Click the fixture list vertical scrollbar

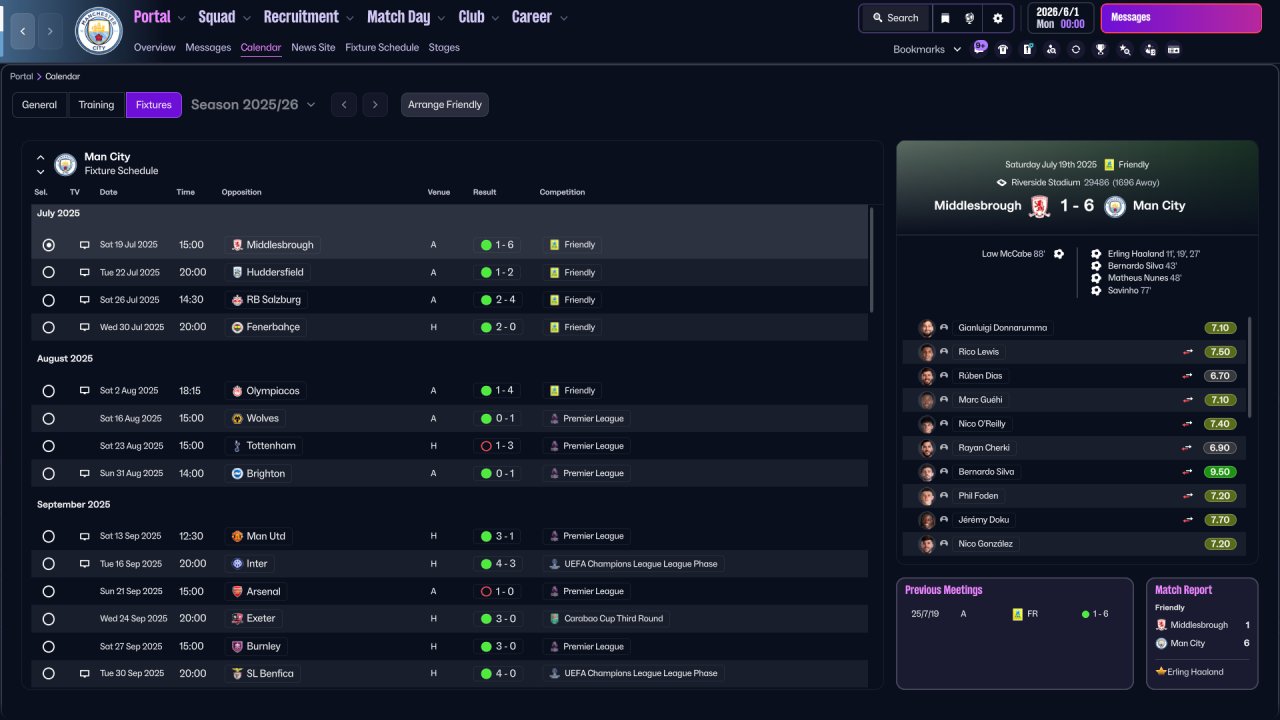tap(871, 260)
